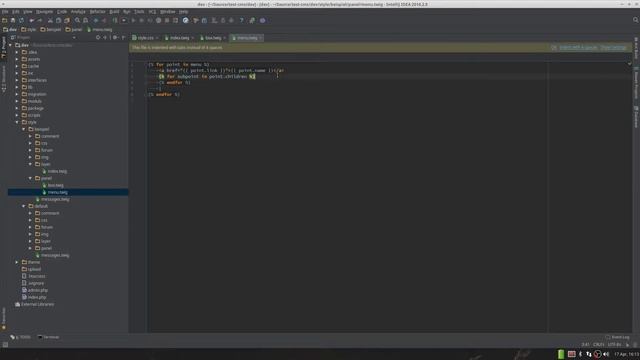Collapse the style folder arrow
The width and height of the screenshot is (640, 360).
pyautogui.click(x=17, y=122)
